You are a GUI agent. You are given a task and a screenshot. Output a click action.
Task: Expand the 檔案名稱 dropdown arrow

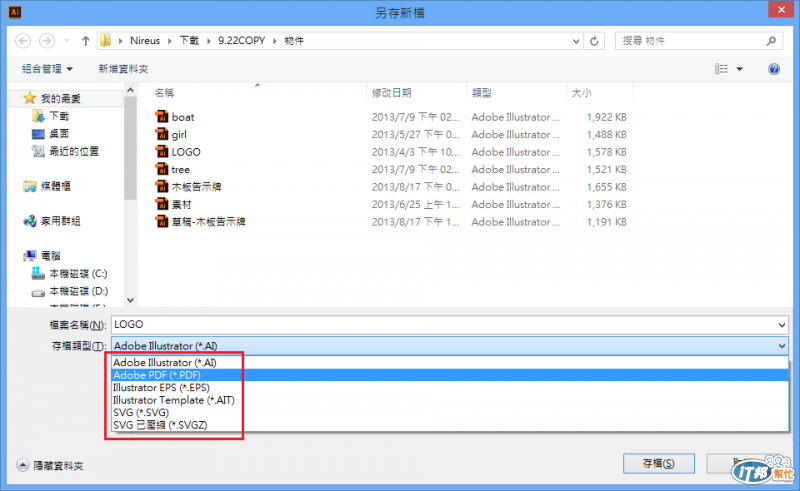tap(782, 325)
